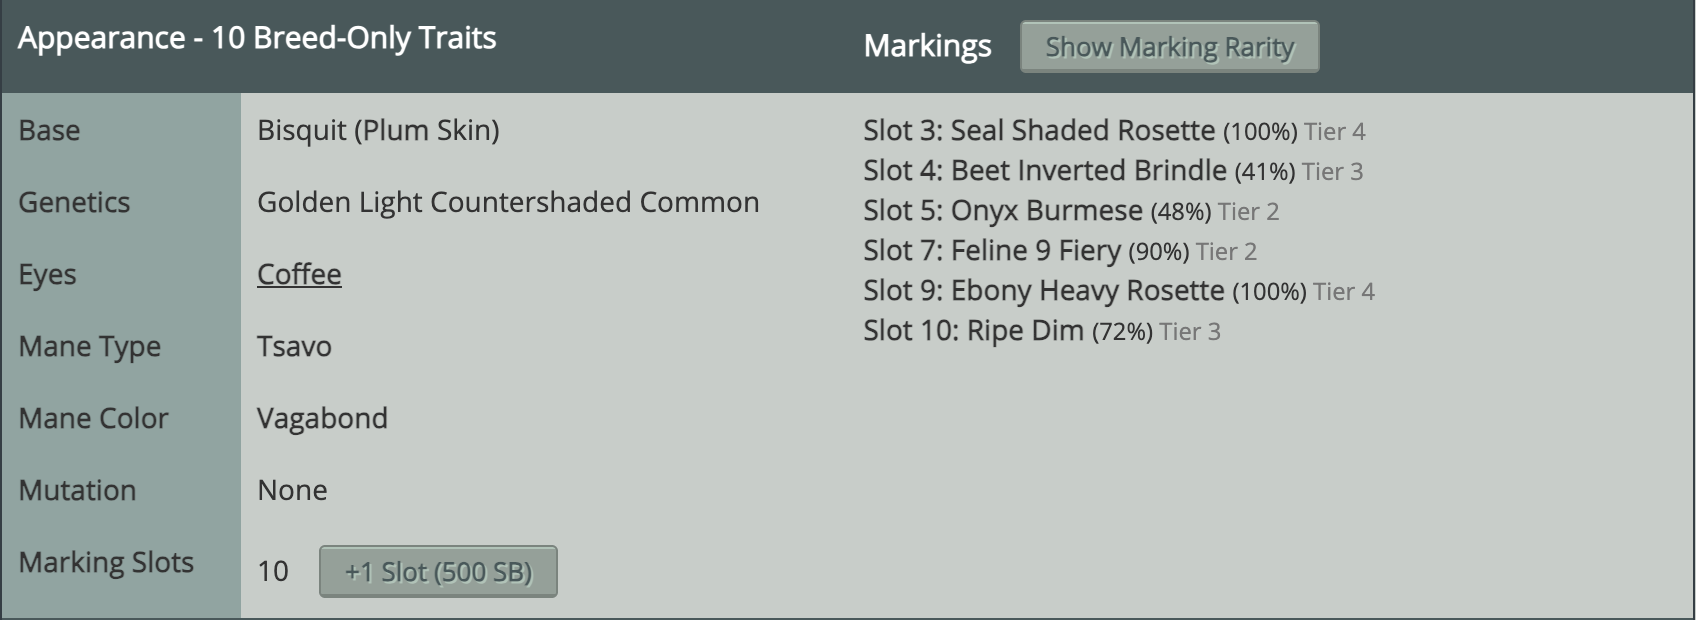The width and height of the screenshot is (1696, 620).
Task: Click the Show Marking Rarity button
Action: click(x=1169, y=47)
